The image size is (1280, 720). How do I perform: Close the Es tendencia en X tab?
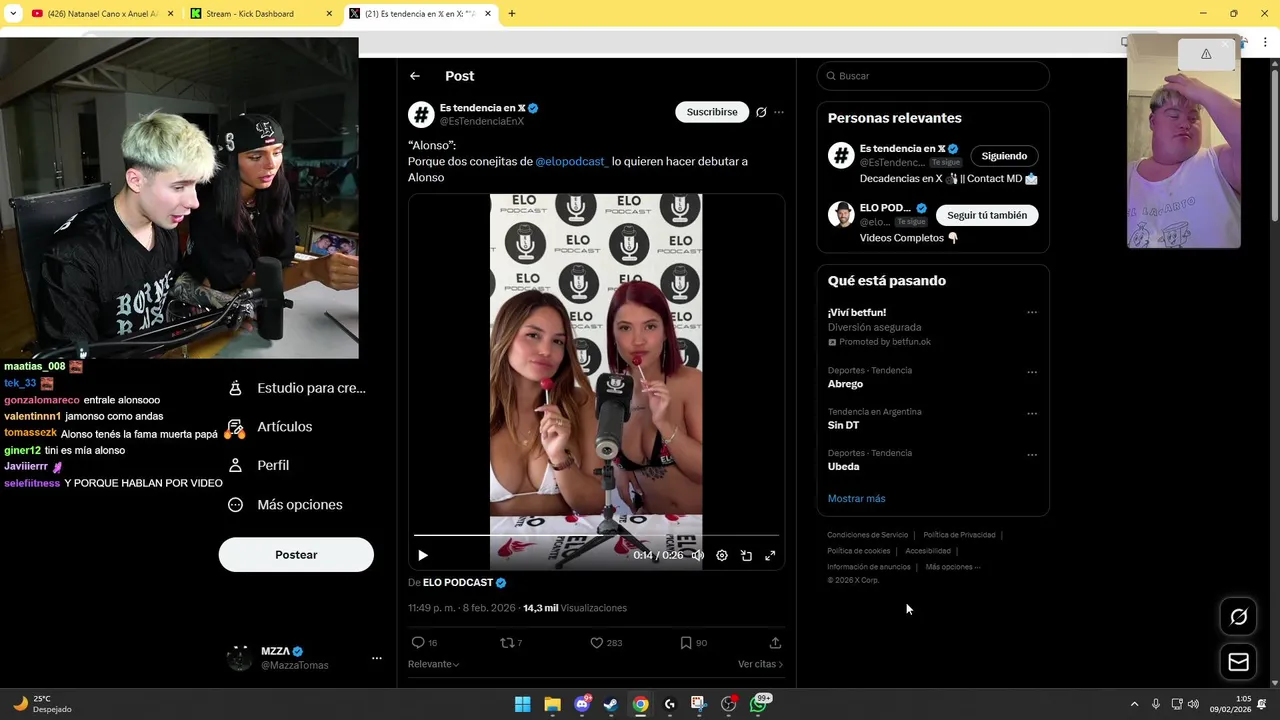tap(488, 14)
